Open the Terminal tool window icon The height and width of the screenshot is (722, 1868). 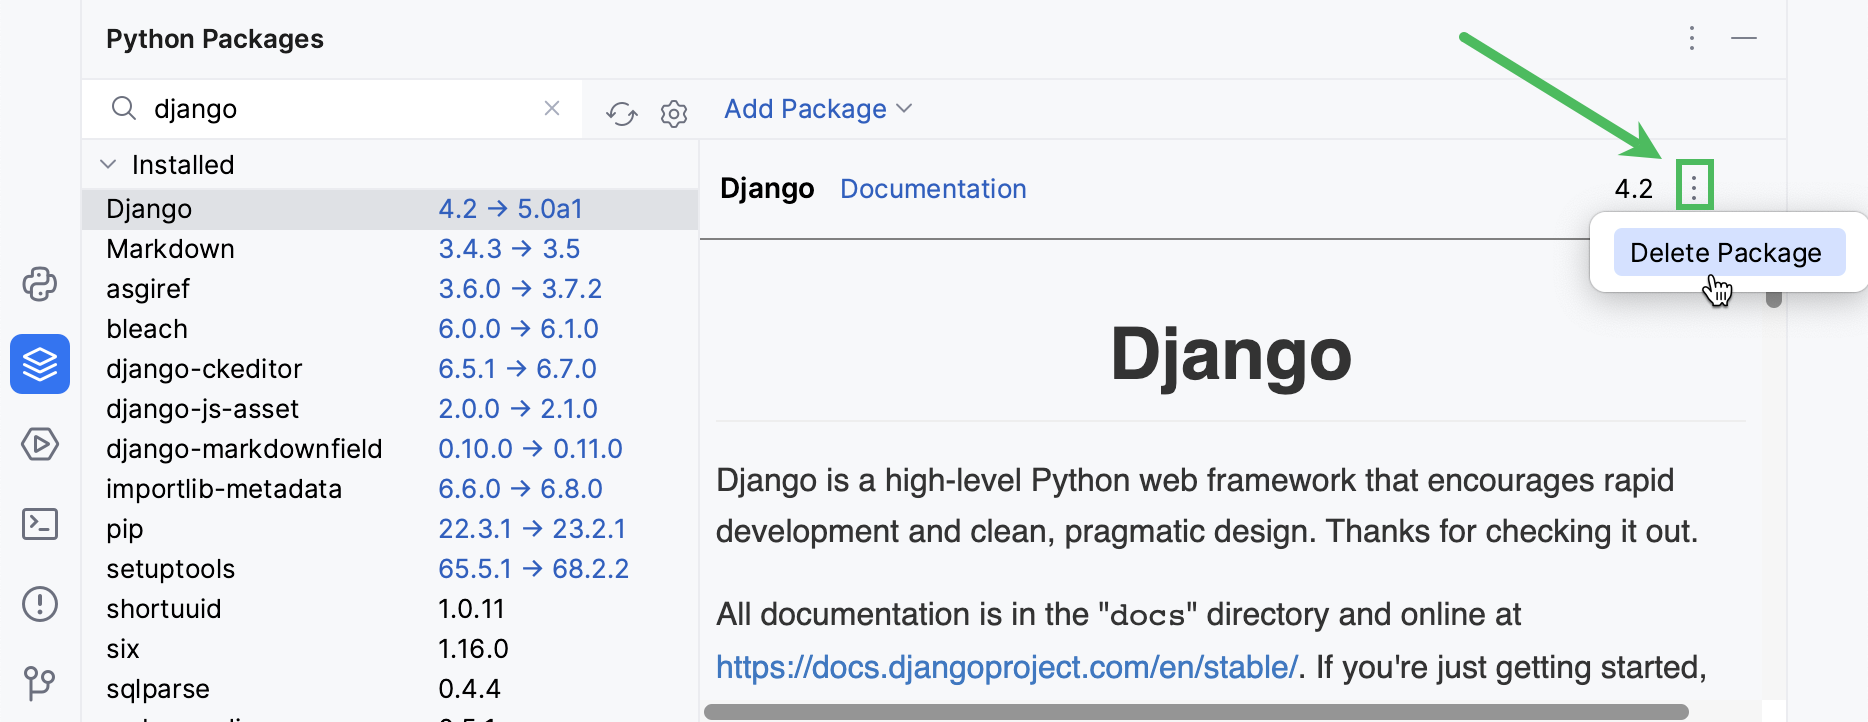coord(40,524)
